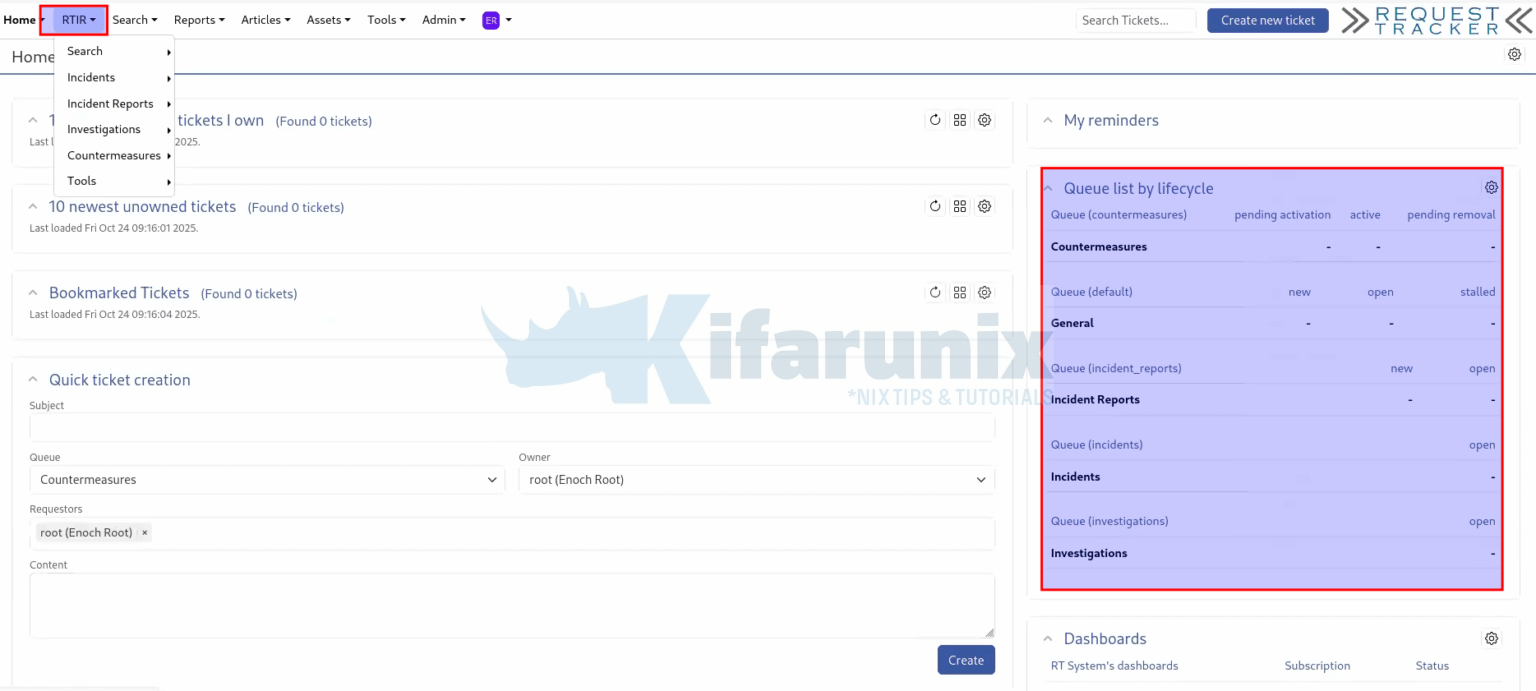Open the Owner dropdown showing root (Enoch Root)
Image resolution: width=1536 pixels, height=691 pixels.
pyautogui.click(x=755, y=479)
